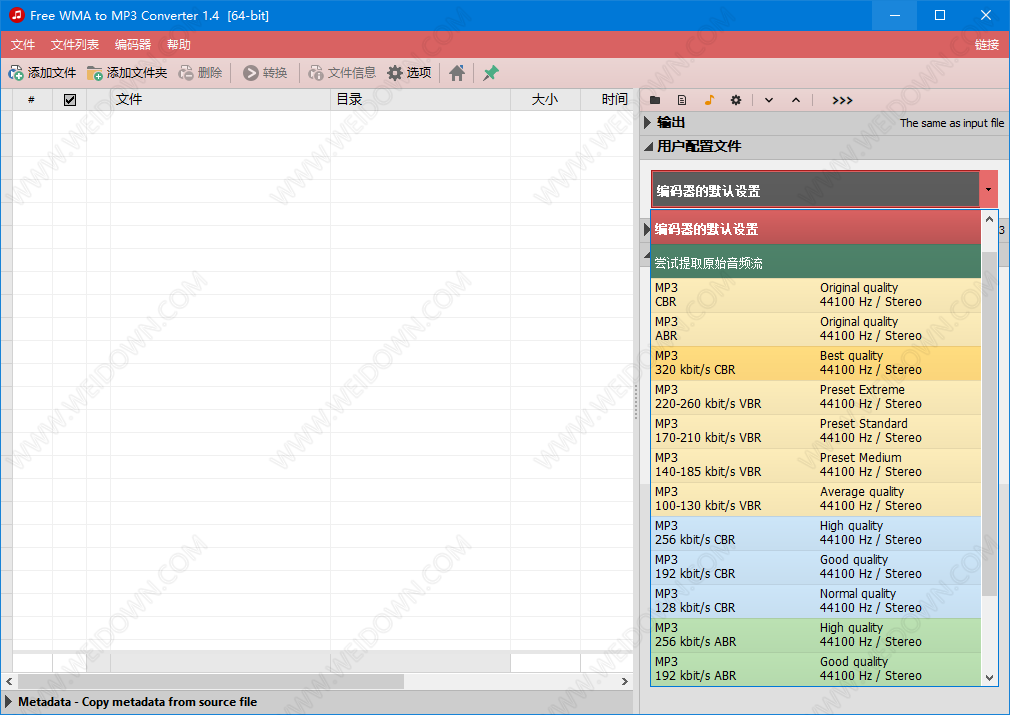
Task: Select the orange music note panel icon
Action: click(709, 100)
